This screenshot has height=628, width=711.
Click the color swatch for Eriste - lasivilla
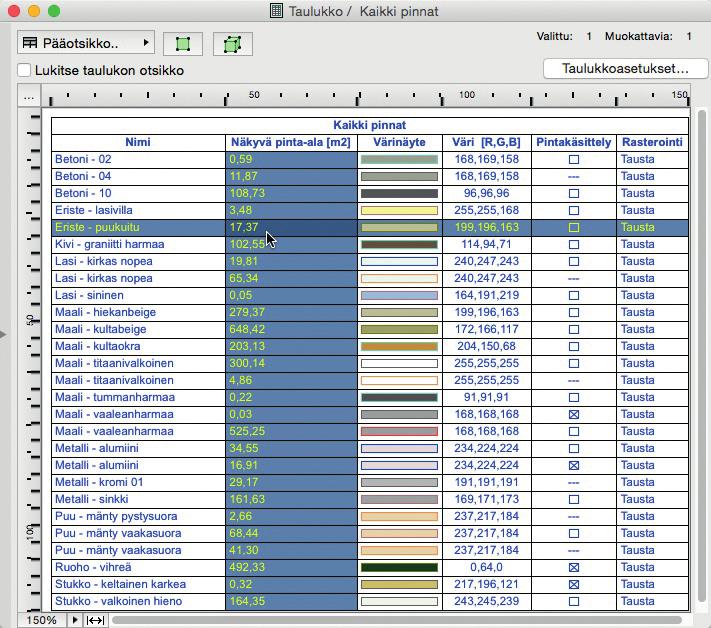coord(399,211)
